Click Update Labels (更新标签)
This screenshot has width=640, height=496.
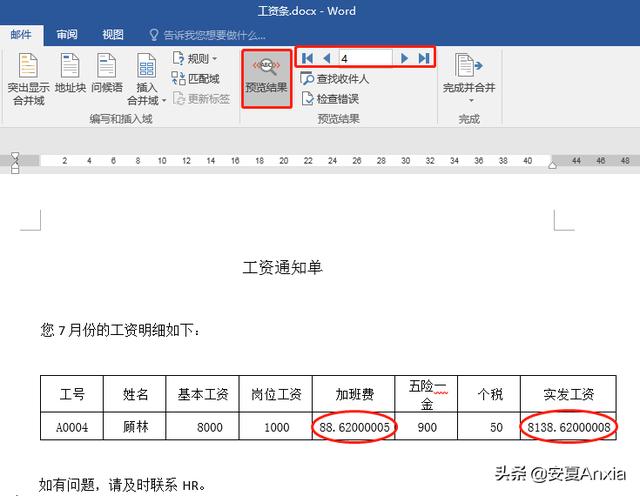202,98
